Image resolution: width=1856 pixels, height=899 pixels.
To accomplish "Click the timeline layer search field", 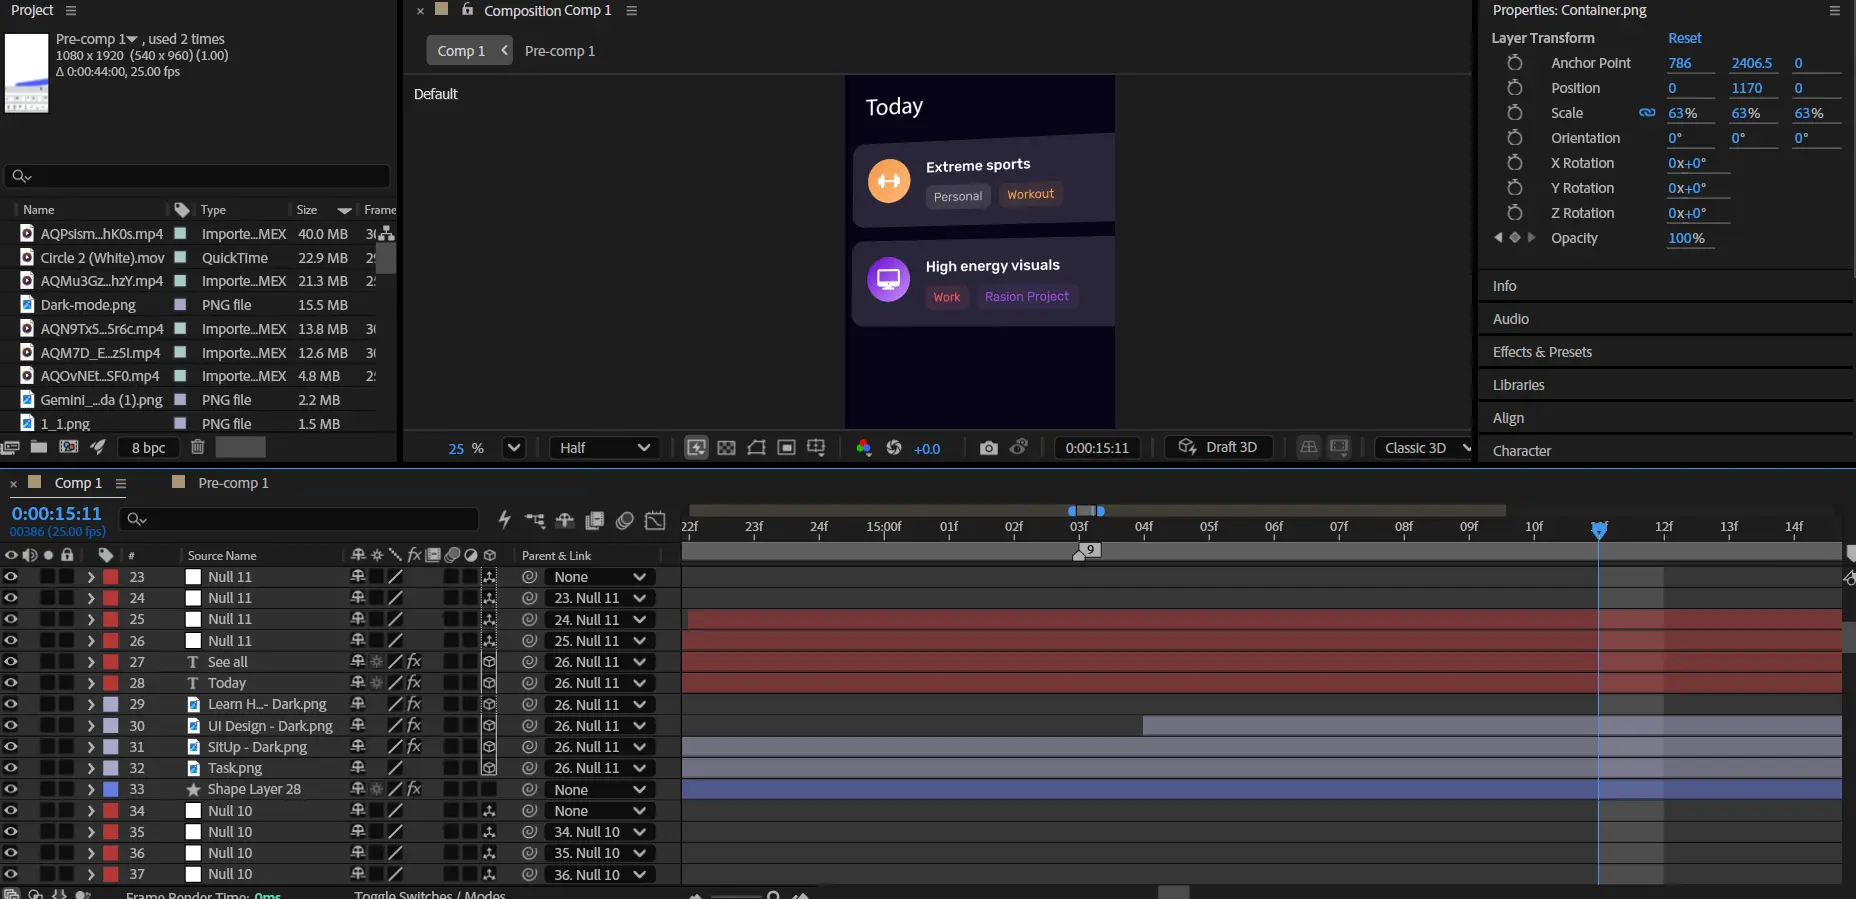I will pyautogui.click(x=300, y=519).
